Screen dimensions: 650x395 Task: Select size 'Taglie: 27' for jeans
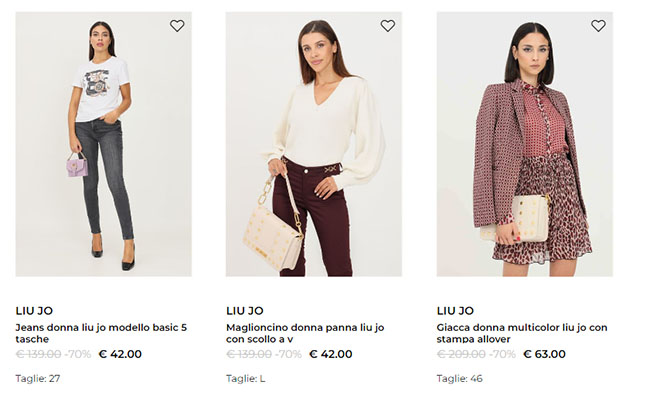click(38, 378)
